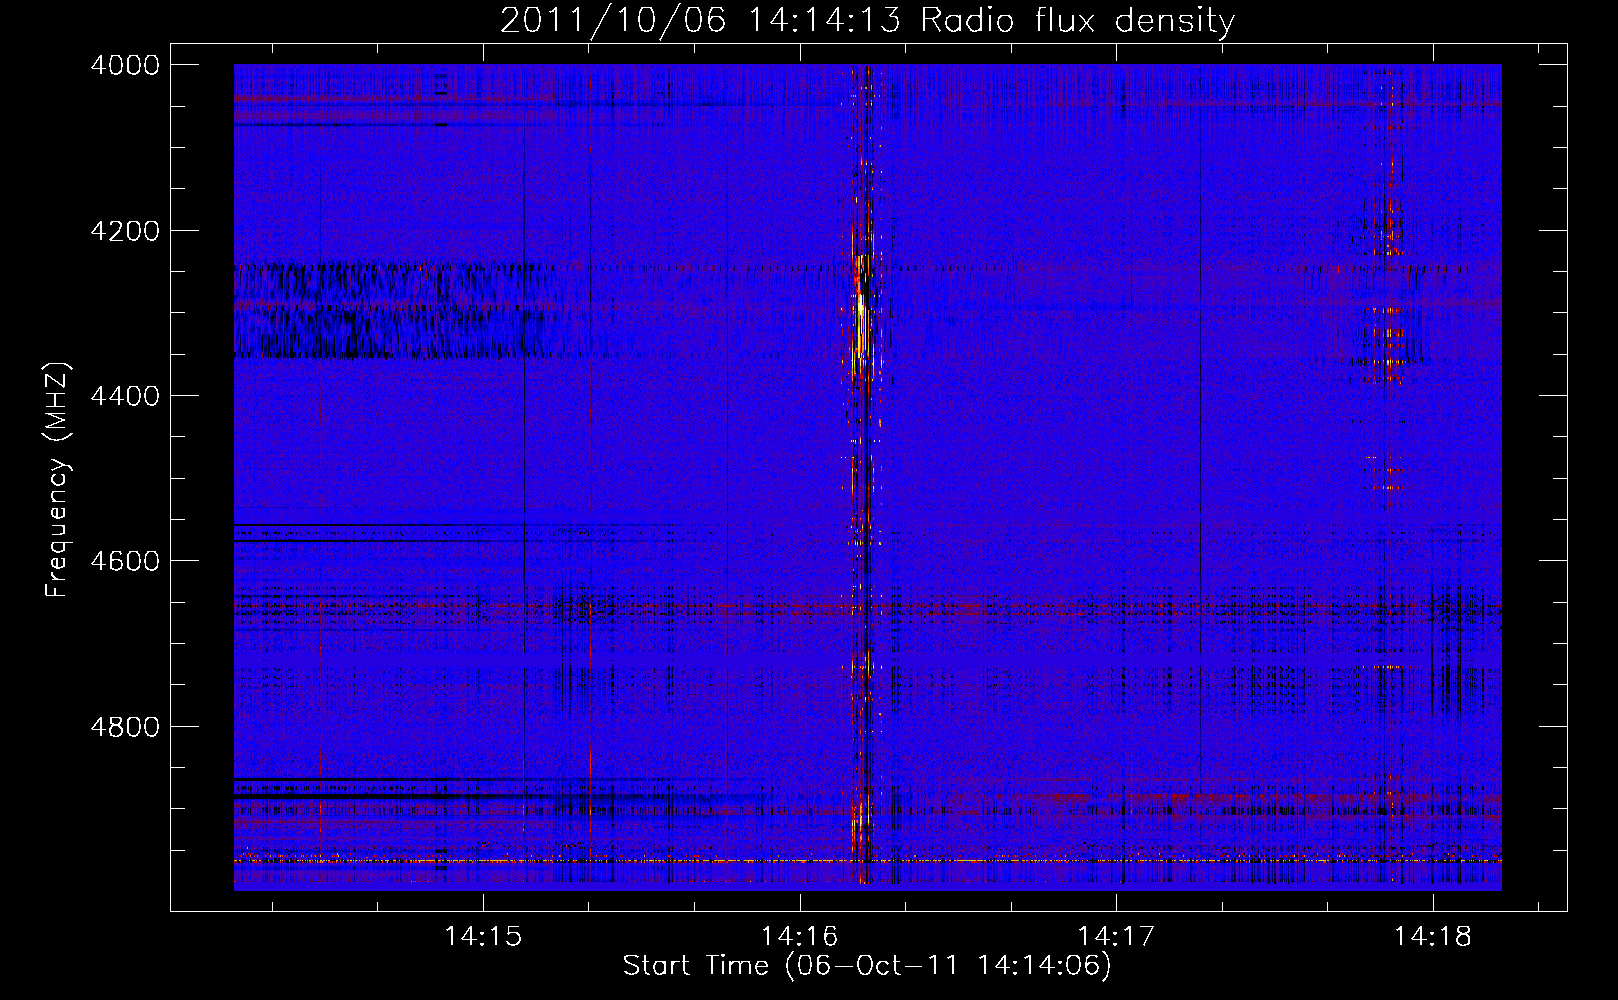Click the 4200 frequency axis label

(x=125, y=231)
